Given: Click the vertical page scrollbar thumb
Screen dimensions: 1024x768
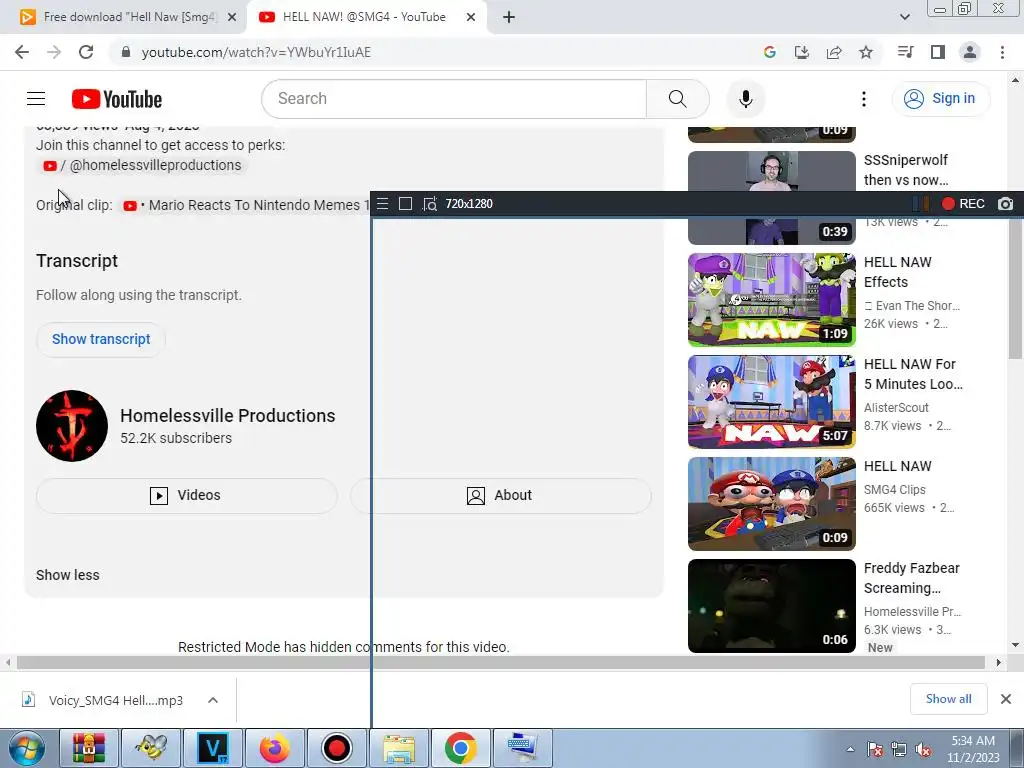Looking at the screenshot, I should click(1015, 289).
